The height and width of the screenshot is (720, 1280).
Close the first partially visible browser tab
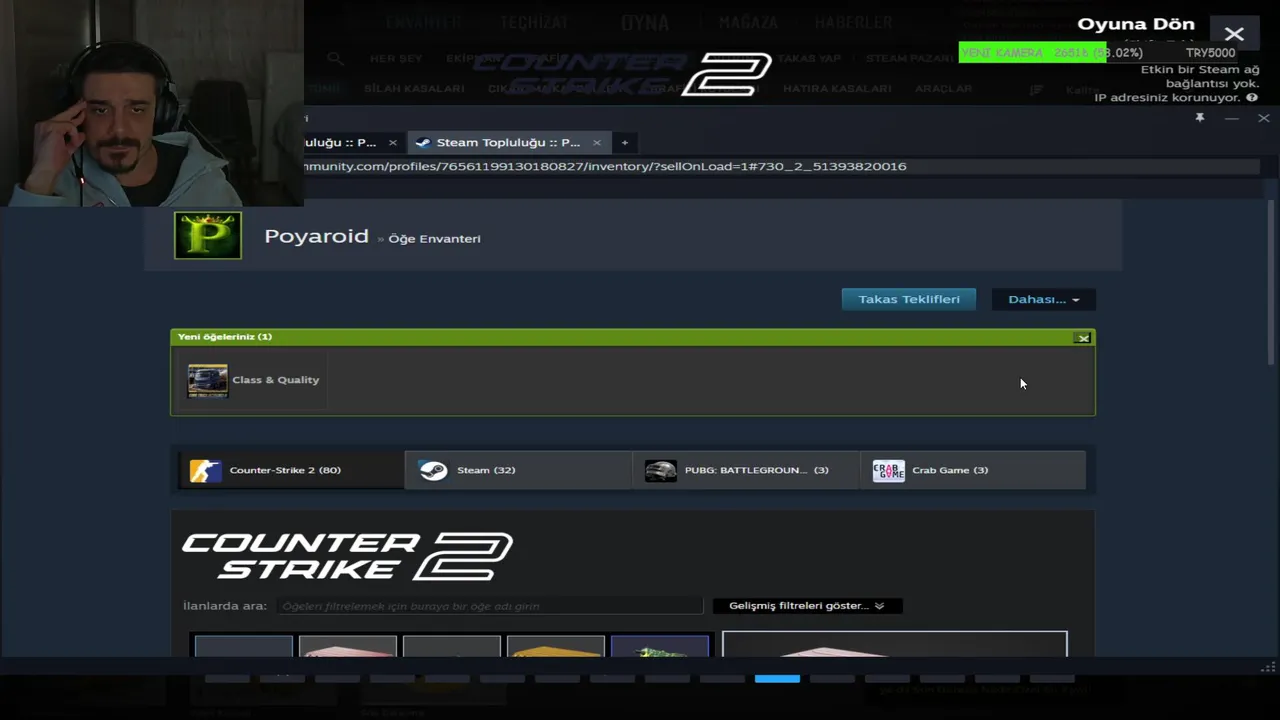pos(392,143)
